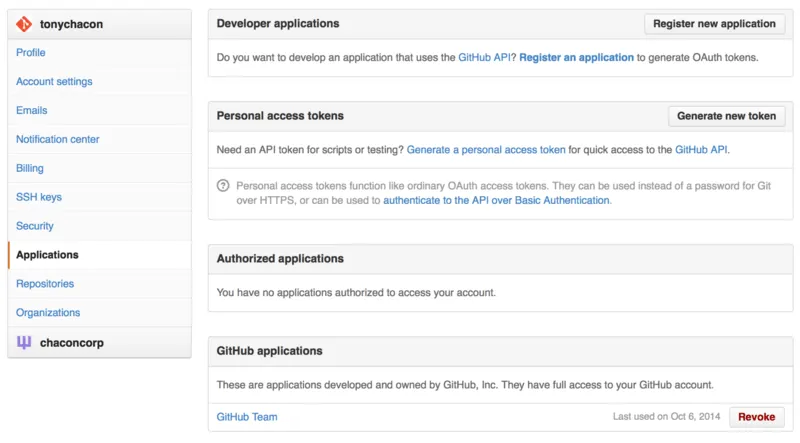Image resolution: width=800 pixels, height=443 pixels.
Task: Click the Authorized applications heading
Action: [x=280, y=259]
